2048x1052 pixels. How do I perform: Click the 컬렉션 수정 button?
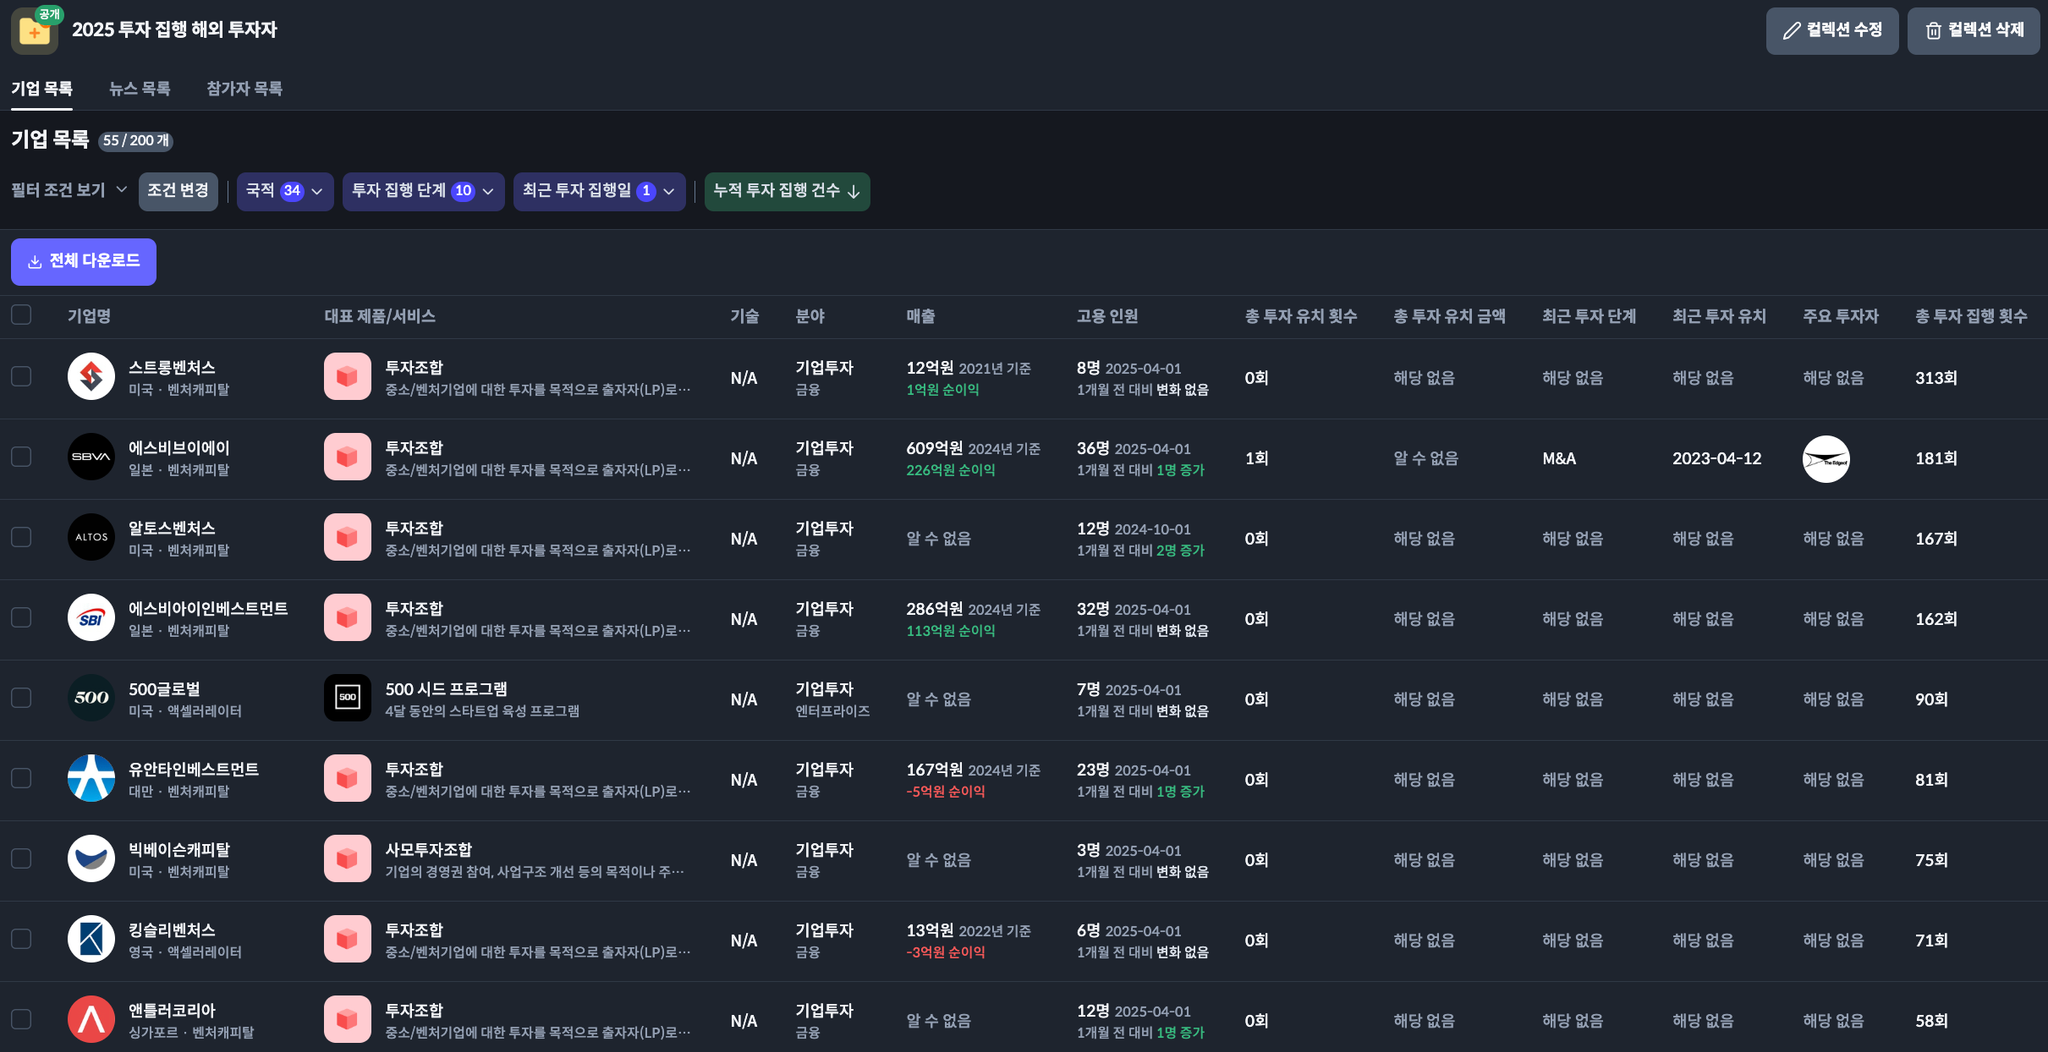1831,31
